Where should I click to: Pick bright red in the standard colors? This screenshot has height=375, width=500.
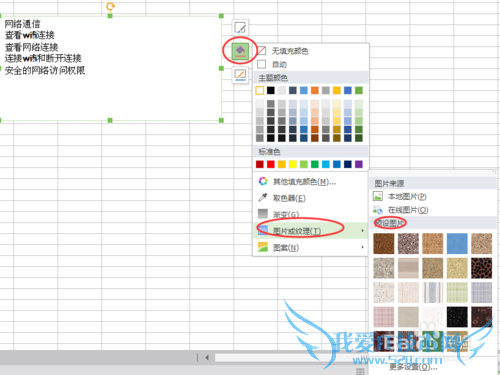[x=271, y=164]
